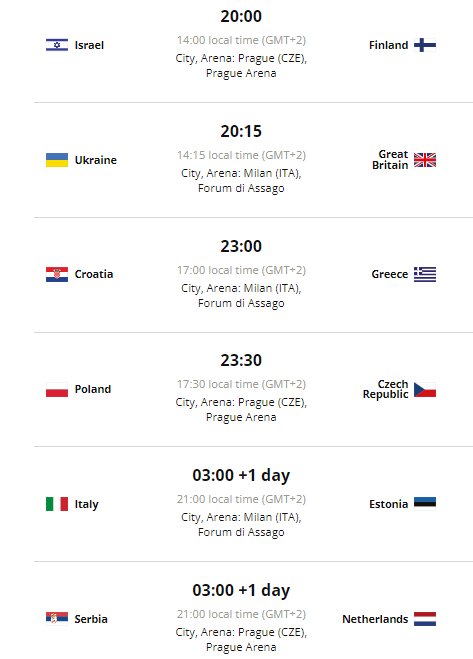Open the Netherlands team name link
Screen dimensions: 473x659
(375, 619)
